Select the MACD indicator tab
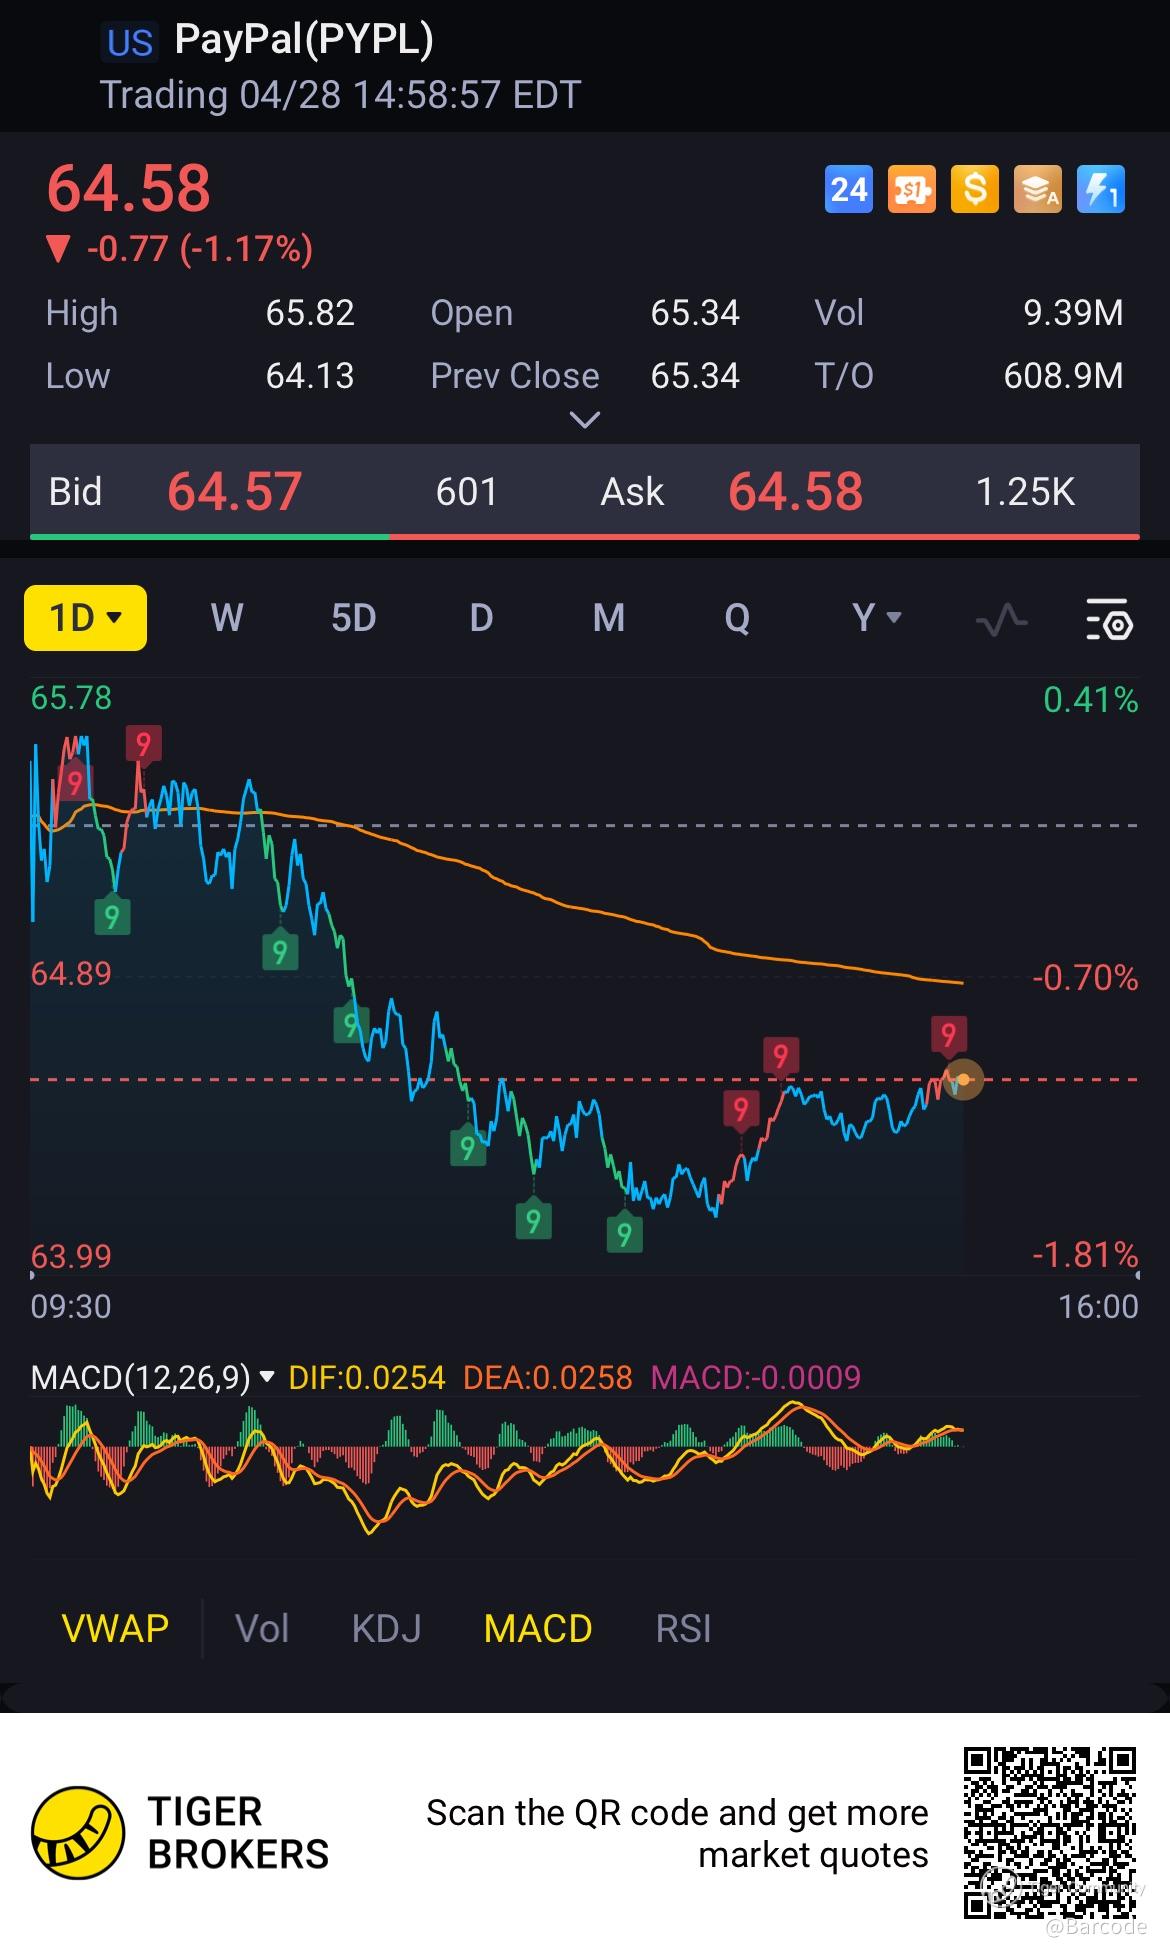1170x1953 pixels. [x=538, y=1629]
